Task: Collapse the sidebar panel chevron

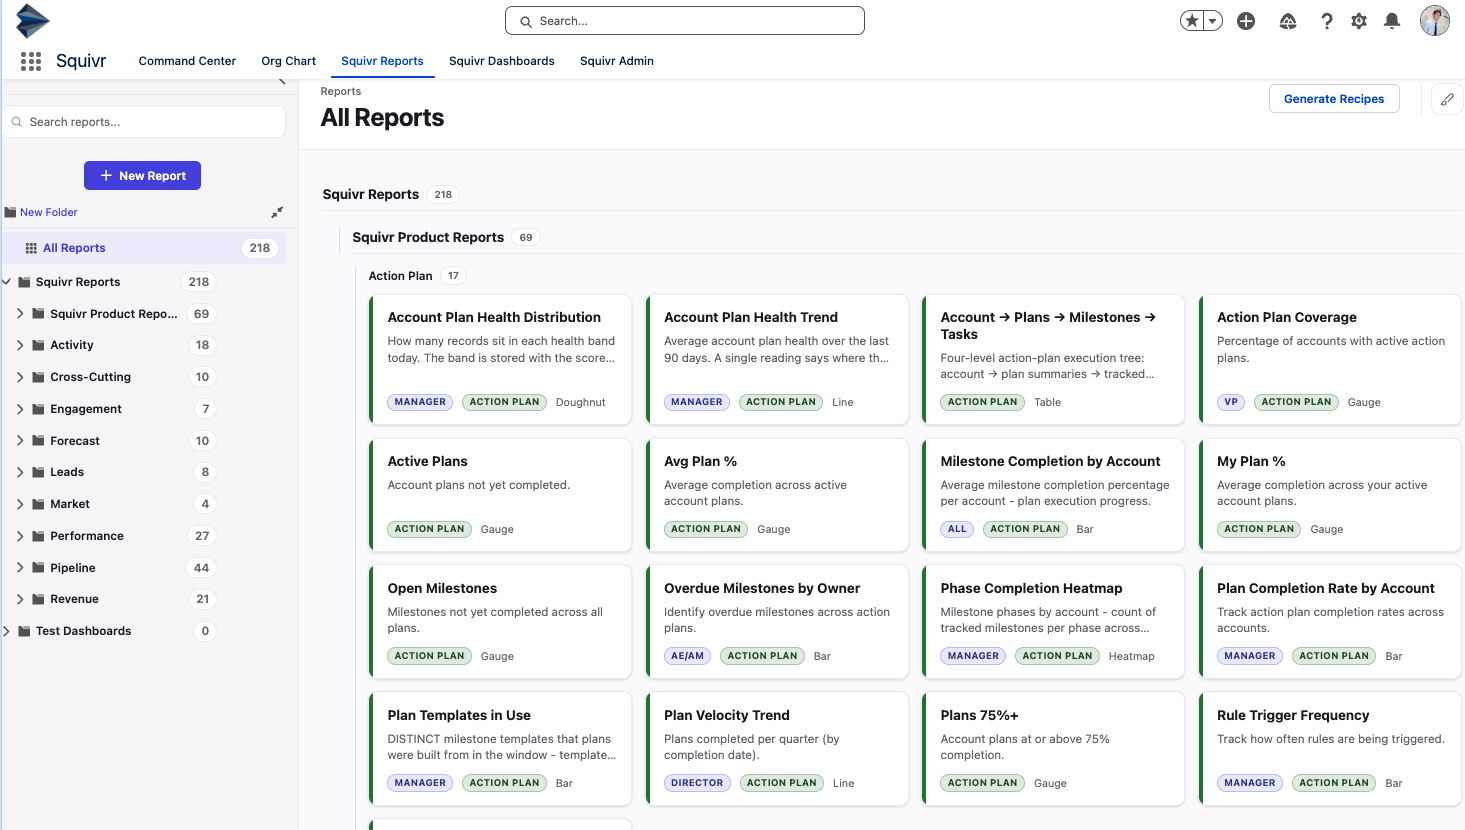Action: 281,81
